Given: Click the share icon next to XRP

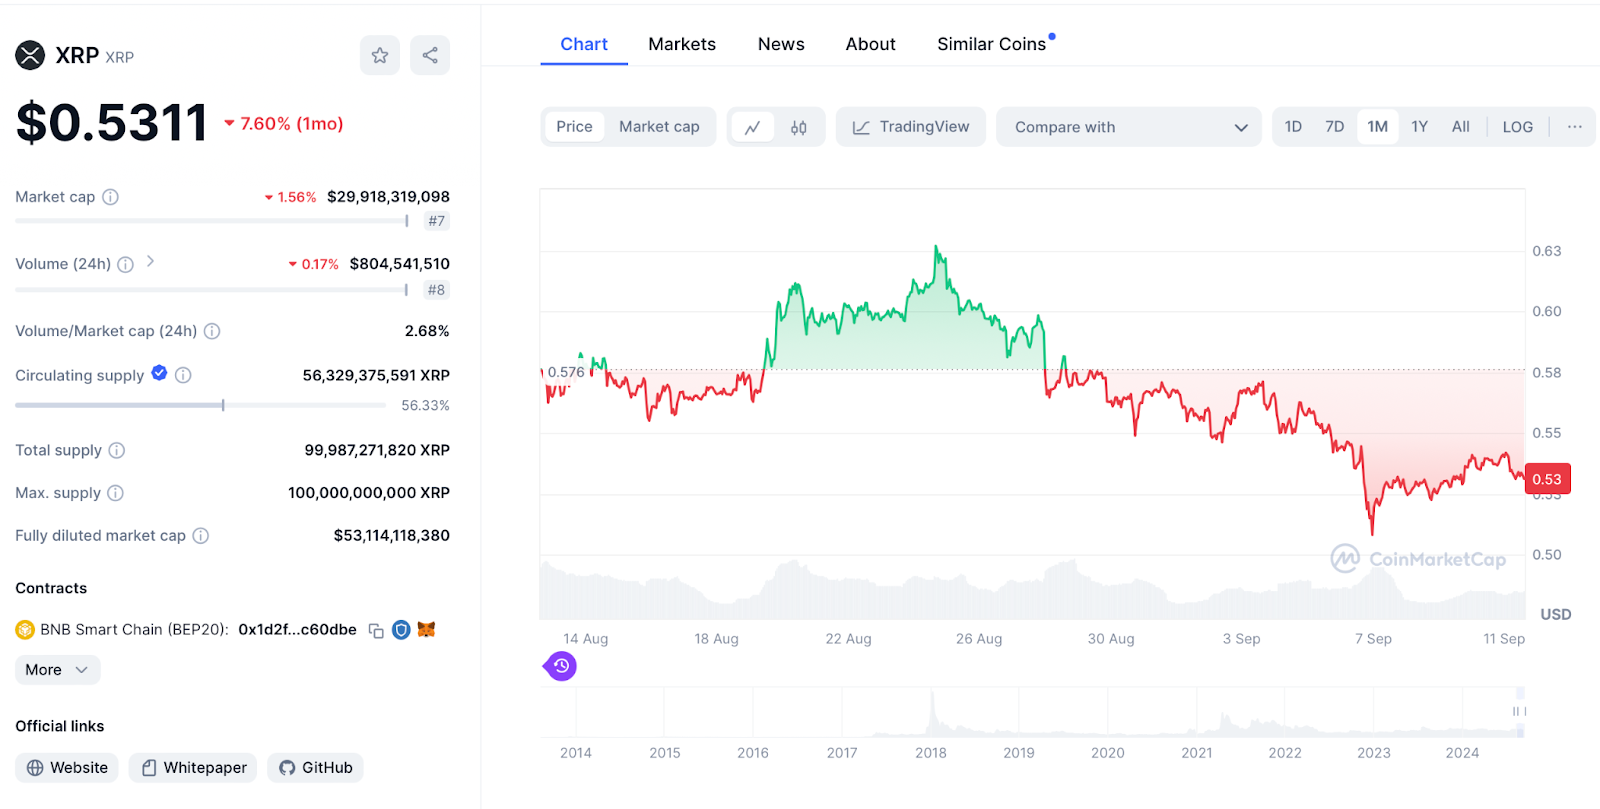Looking at the screenshot, I should point(430,55).
